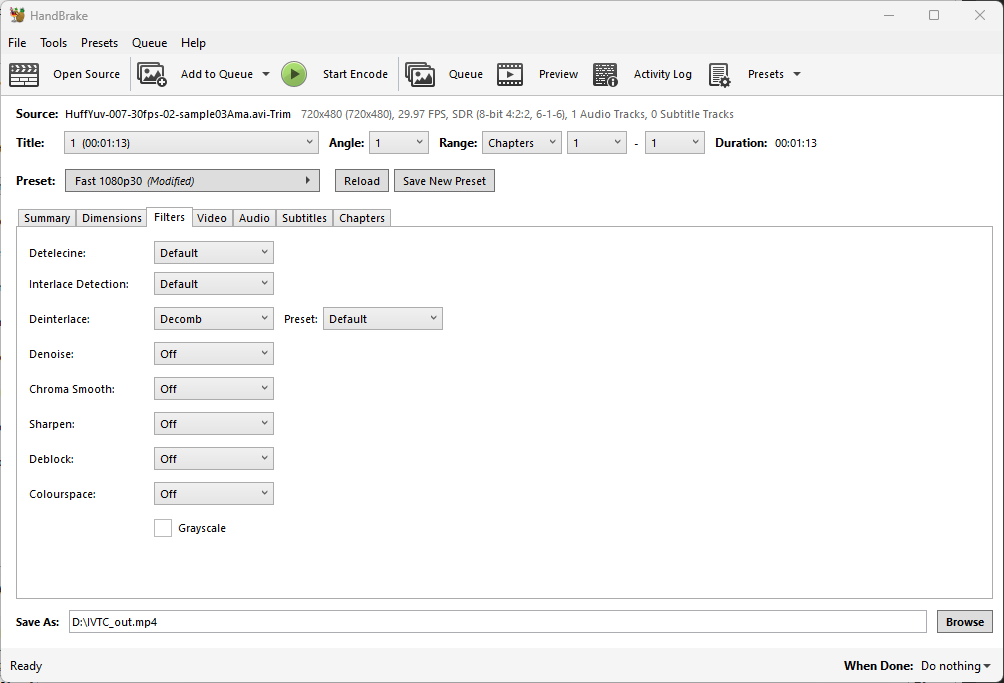This screenshot has height=683, width=1004.
Task: Open the Tools menu
Action: point(53,43)
